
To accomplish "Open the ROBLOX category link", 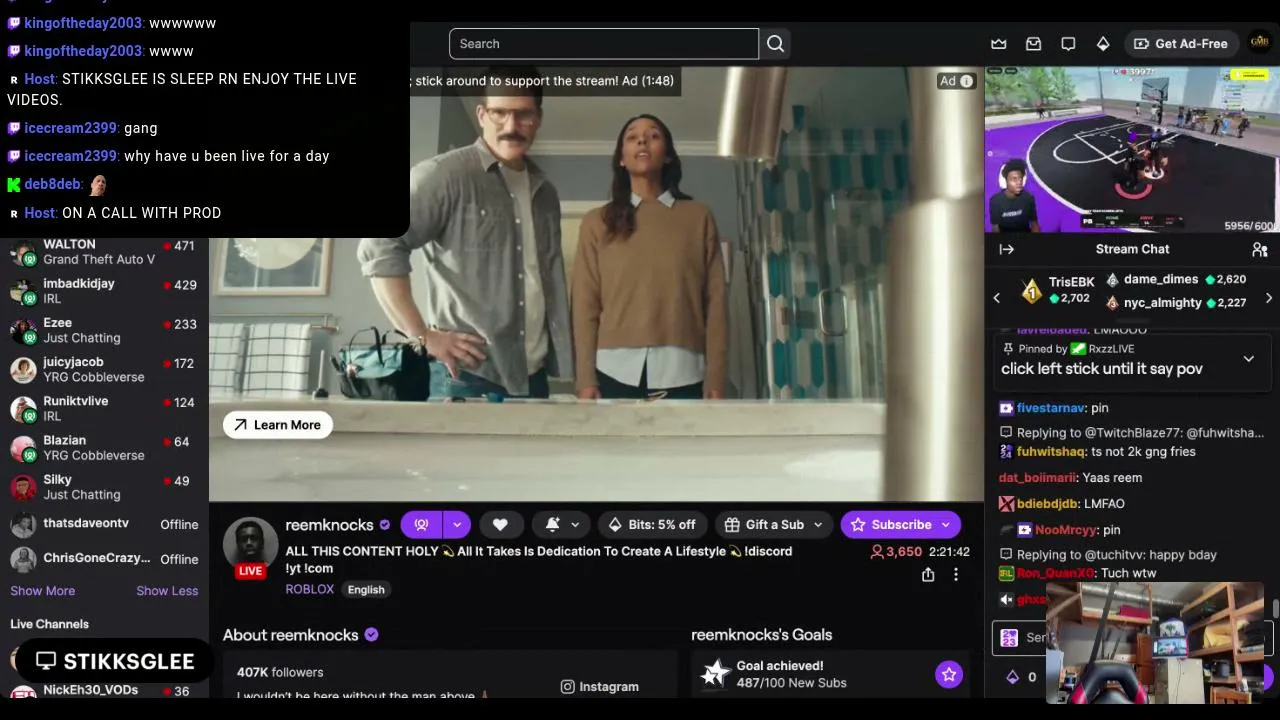I will [x=310, y=589].
